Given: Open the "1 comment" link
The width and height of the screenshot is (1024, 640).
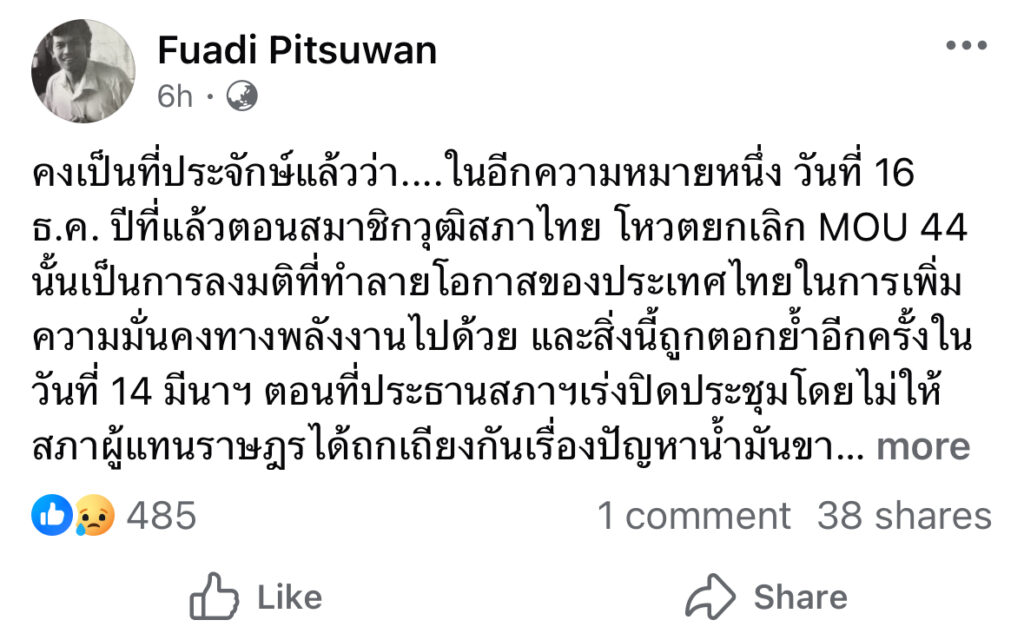Looking at the screenshot, I should (694, 516).
